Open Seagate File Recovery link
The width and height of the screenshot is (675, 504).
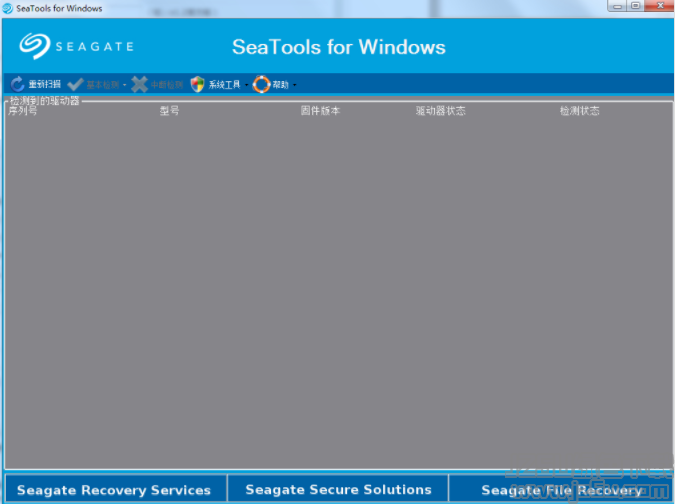pos(561,490)
